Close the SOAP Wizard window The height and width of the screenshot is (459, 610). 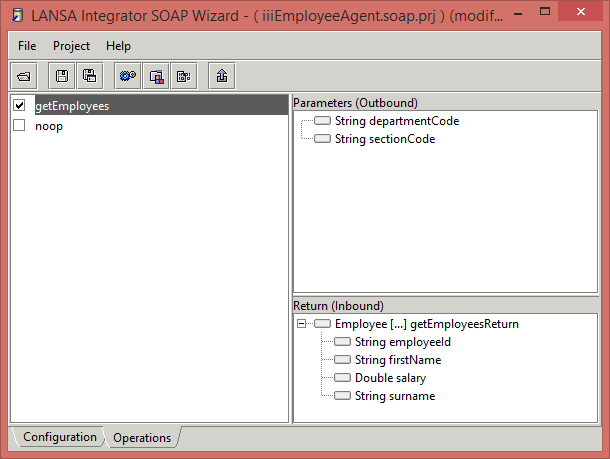pyautogui.click(x=580, y=12)
